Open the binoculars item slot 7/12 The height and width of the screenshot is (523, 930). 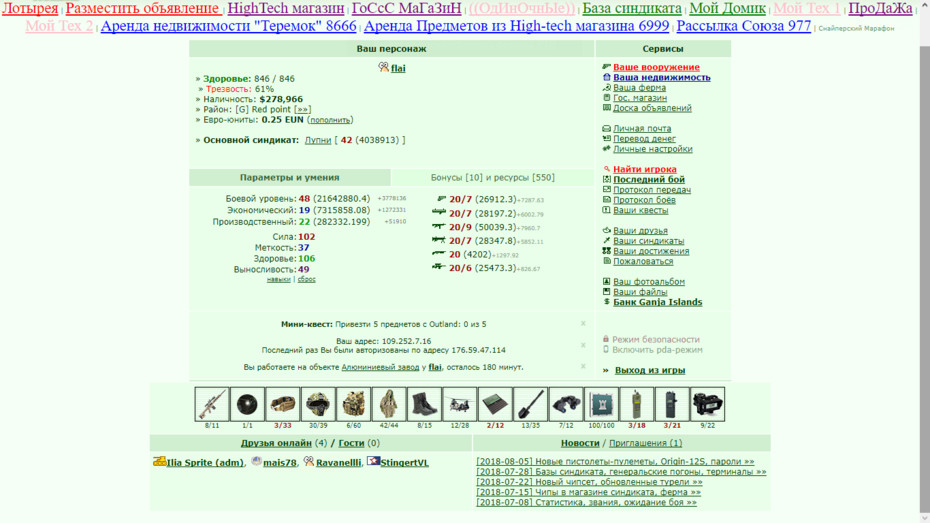(x=566, y=404)
